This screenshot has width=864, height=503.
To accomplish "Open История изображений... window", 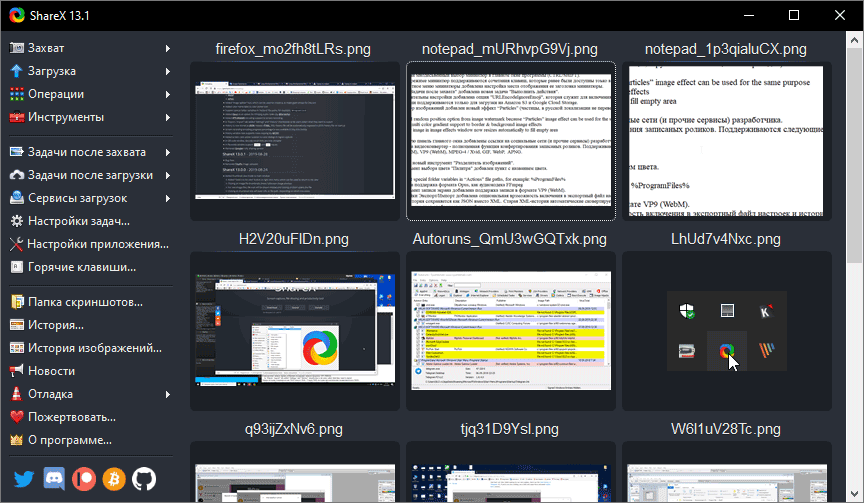I will [x=90, y=348].
